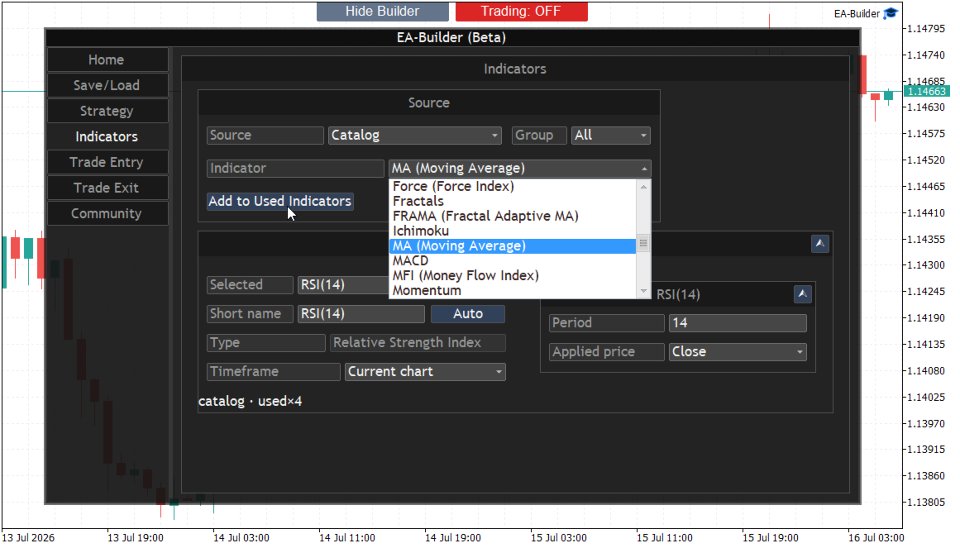This screenshot has height=548, width=960.
Task: Click the list scrollbar up arrow
Action: [643, 187]
